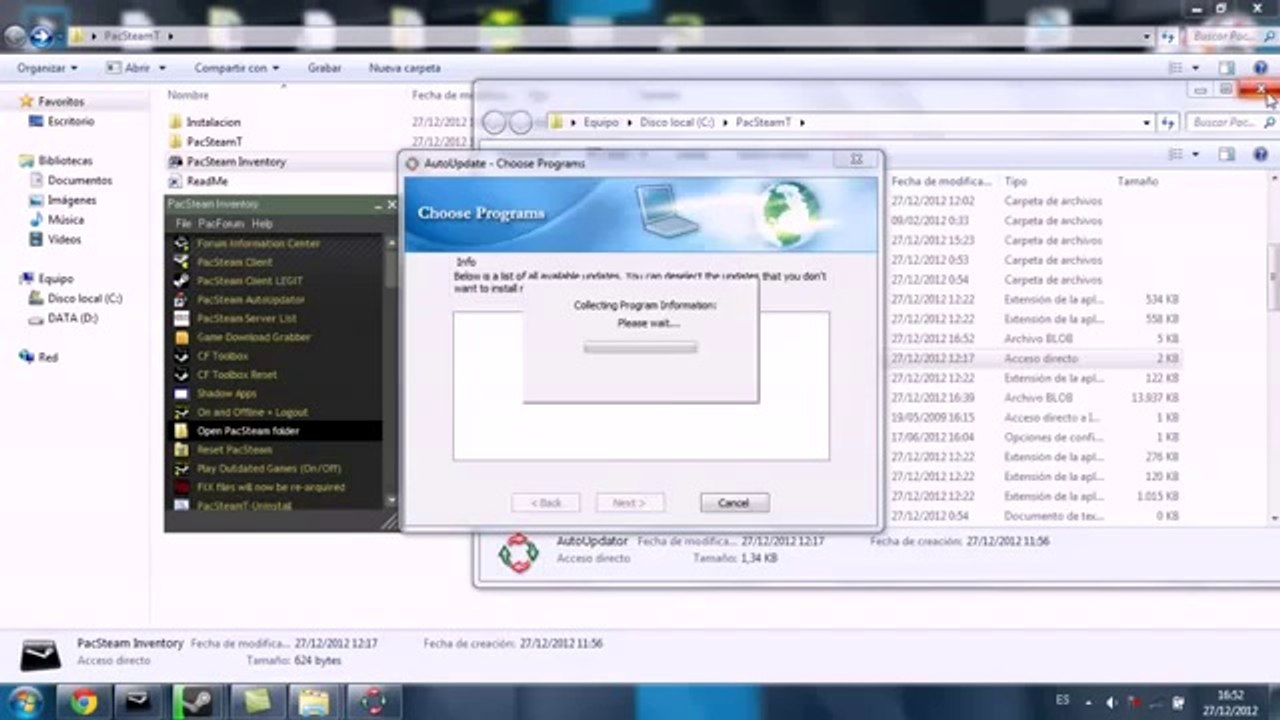The image size is (1280, 720).
Task: Expand address history dropdown in back Explorer window
Action: click(1146, 36)
